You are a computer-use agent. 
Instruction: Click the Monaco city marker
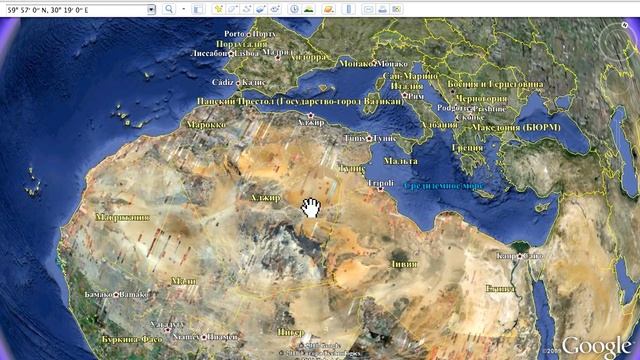373,64
